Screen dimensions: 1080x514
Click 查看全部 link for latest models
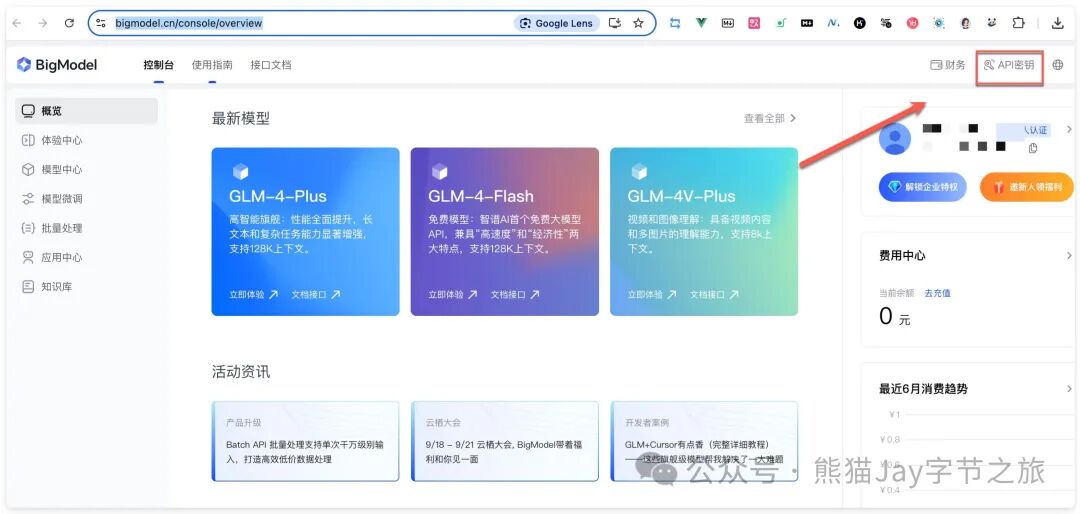769,119
